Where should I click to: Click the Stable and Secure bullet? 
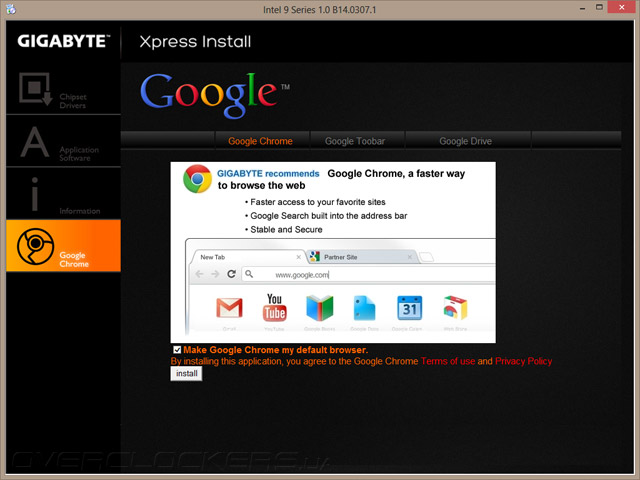[x=284, y=229]
